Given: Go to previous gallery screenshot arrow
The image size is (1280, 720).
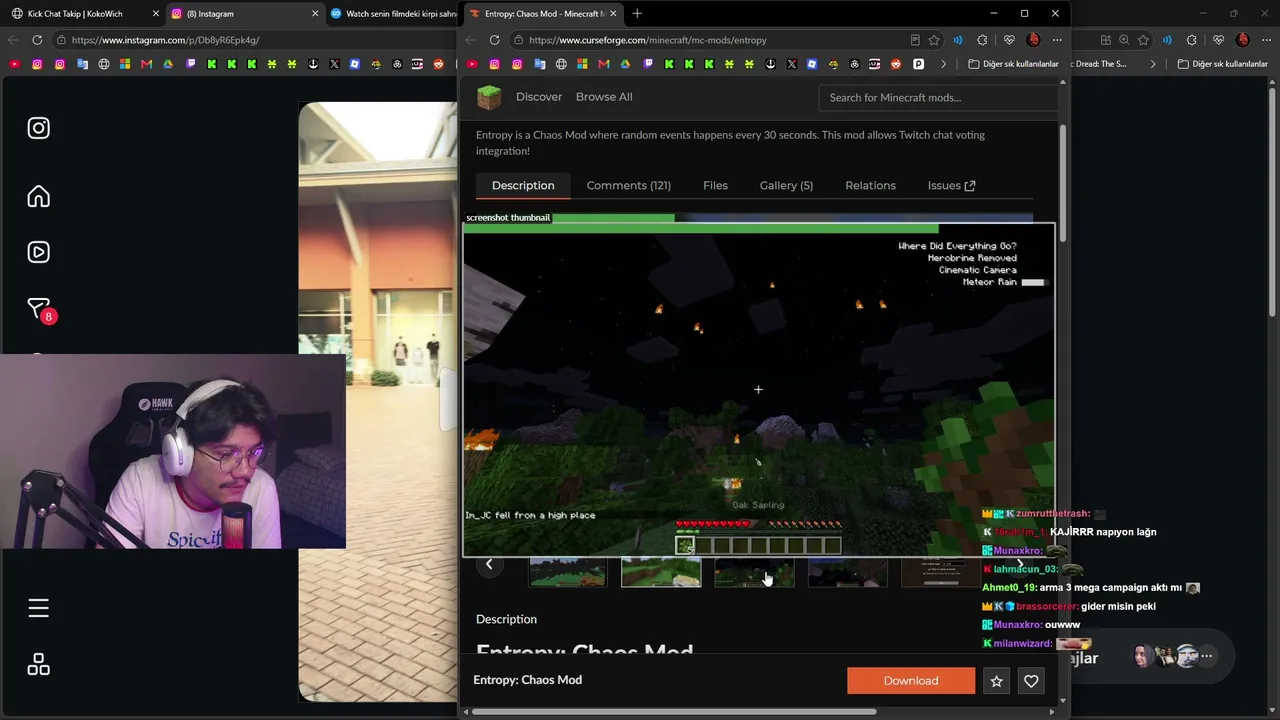Looking at the screenshot, I should 489,564.
